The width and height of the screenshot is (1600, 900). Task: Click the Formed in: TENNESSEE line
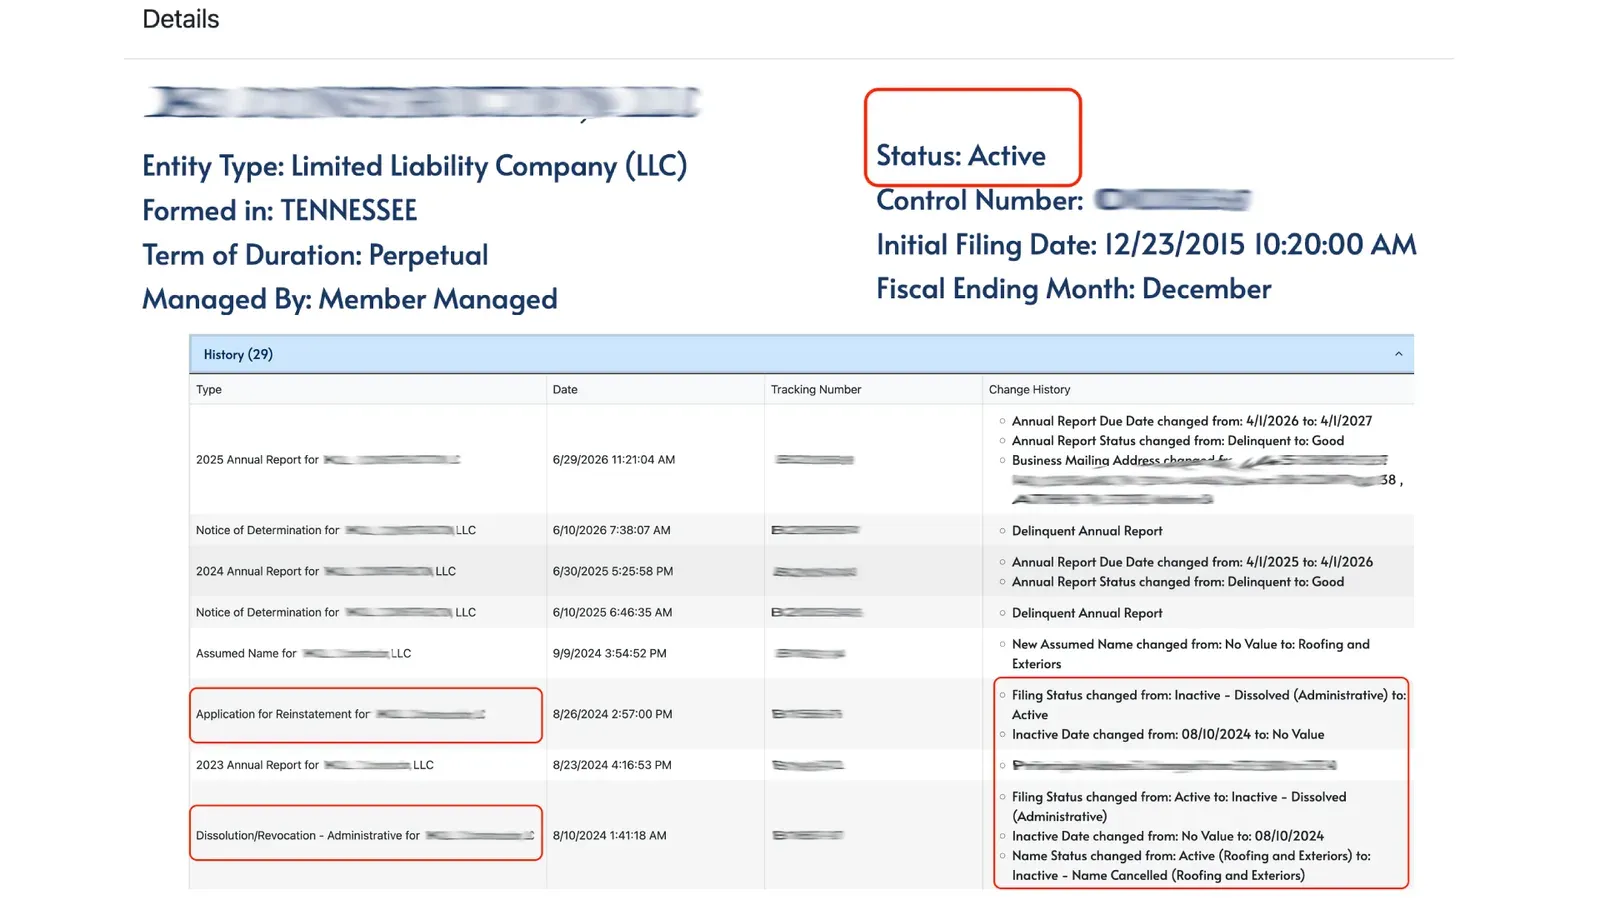(x=280, y=211)
